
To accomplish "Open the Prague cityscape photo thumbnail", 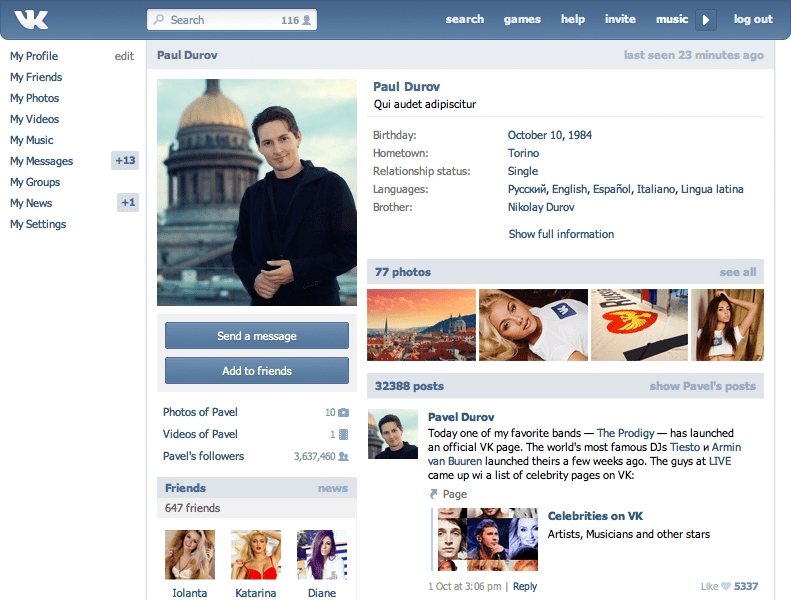I will pyautogui.click(x=421, y=325).
